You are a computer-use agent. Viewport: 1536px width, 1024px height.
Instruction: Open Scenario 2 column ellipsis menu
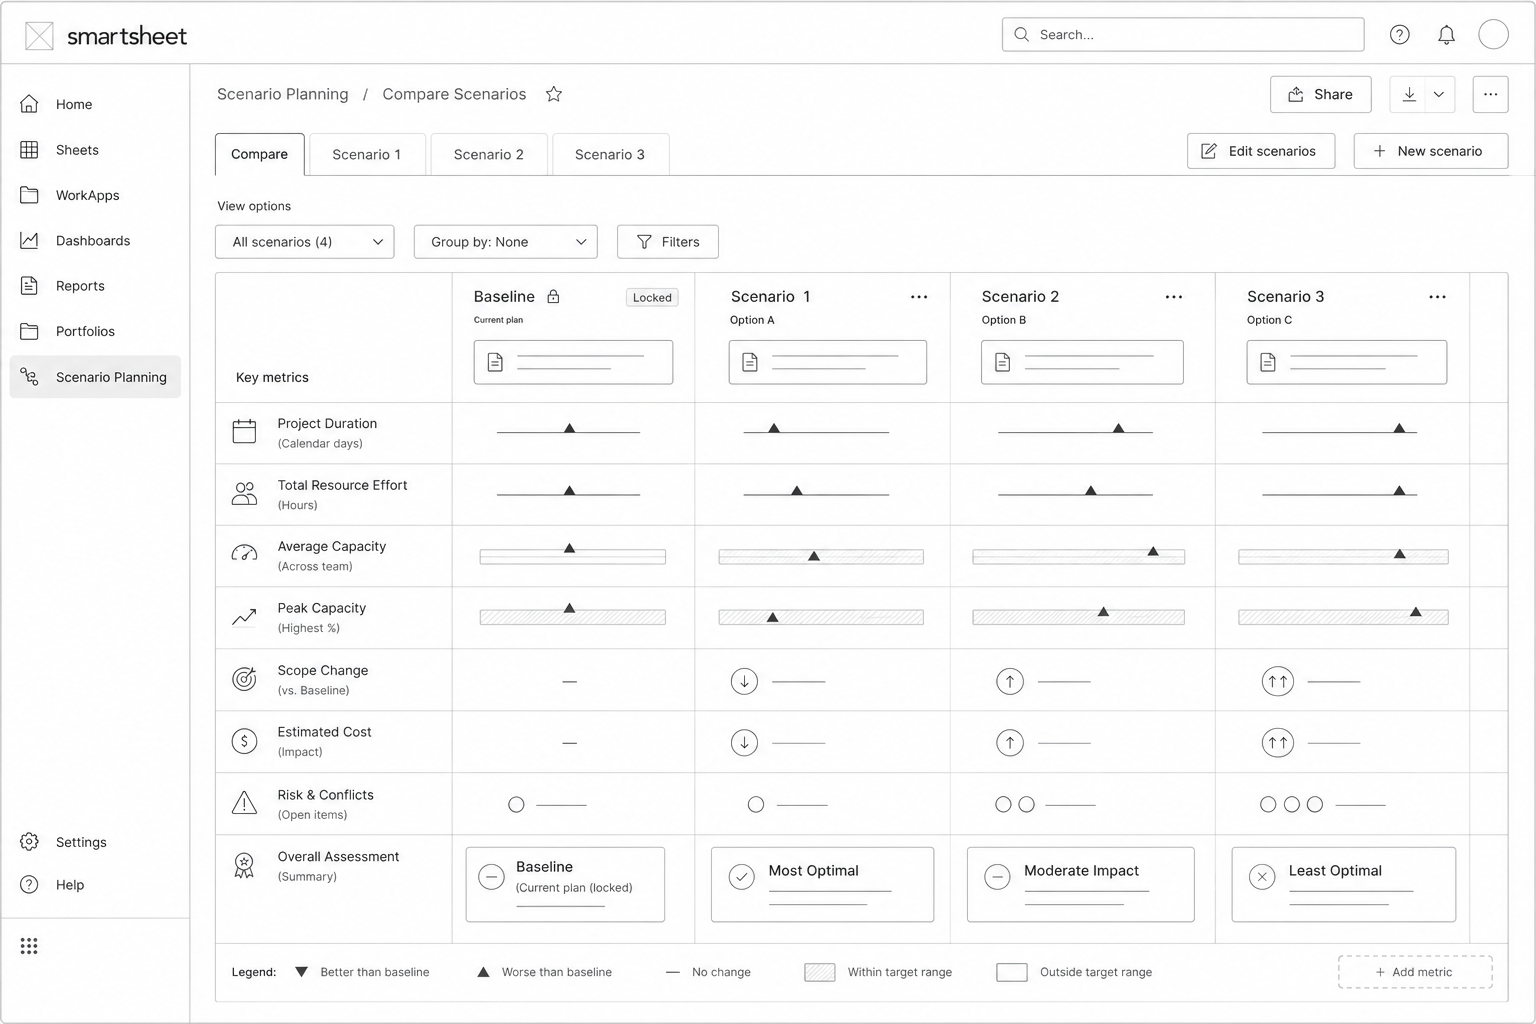point(1174,297)
